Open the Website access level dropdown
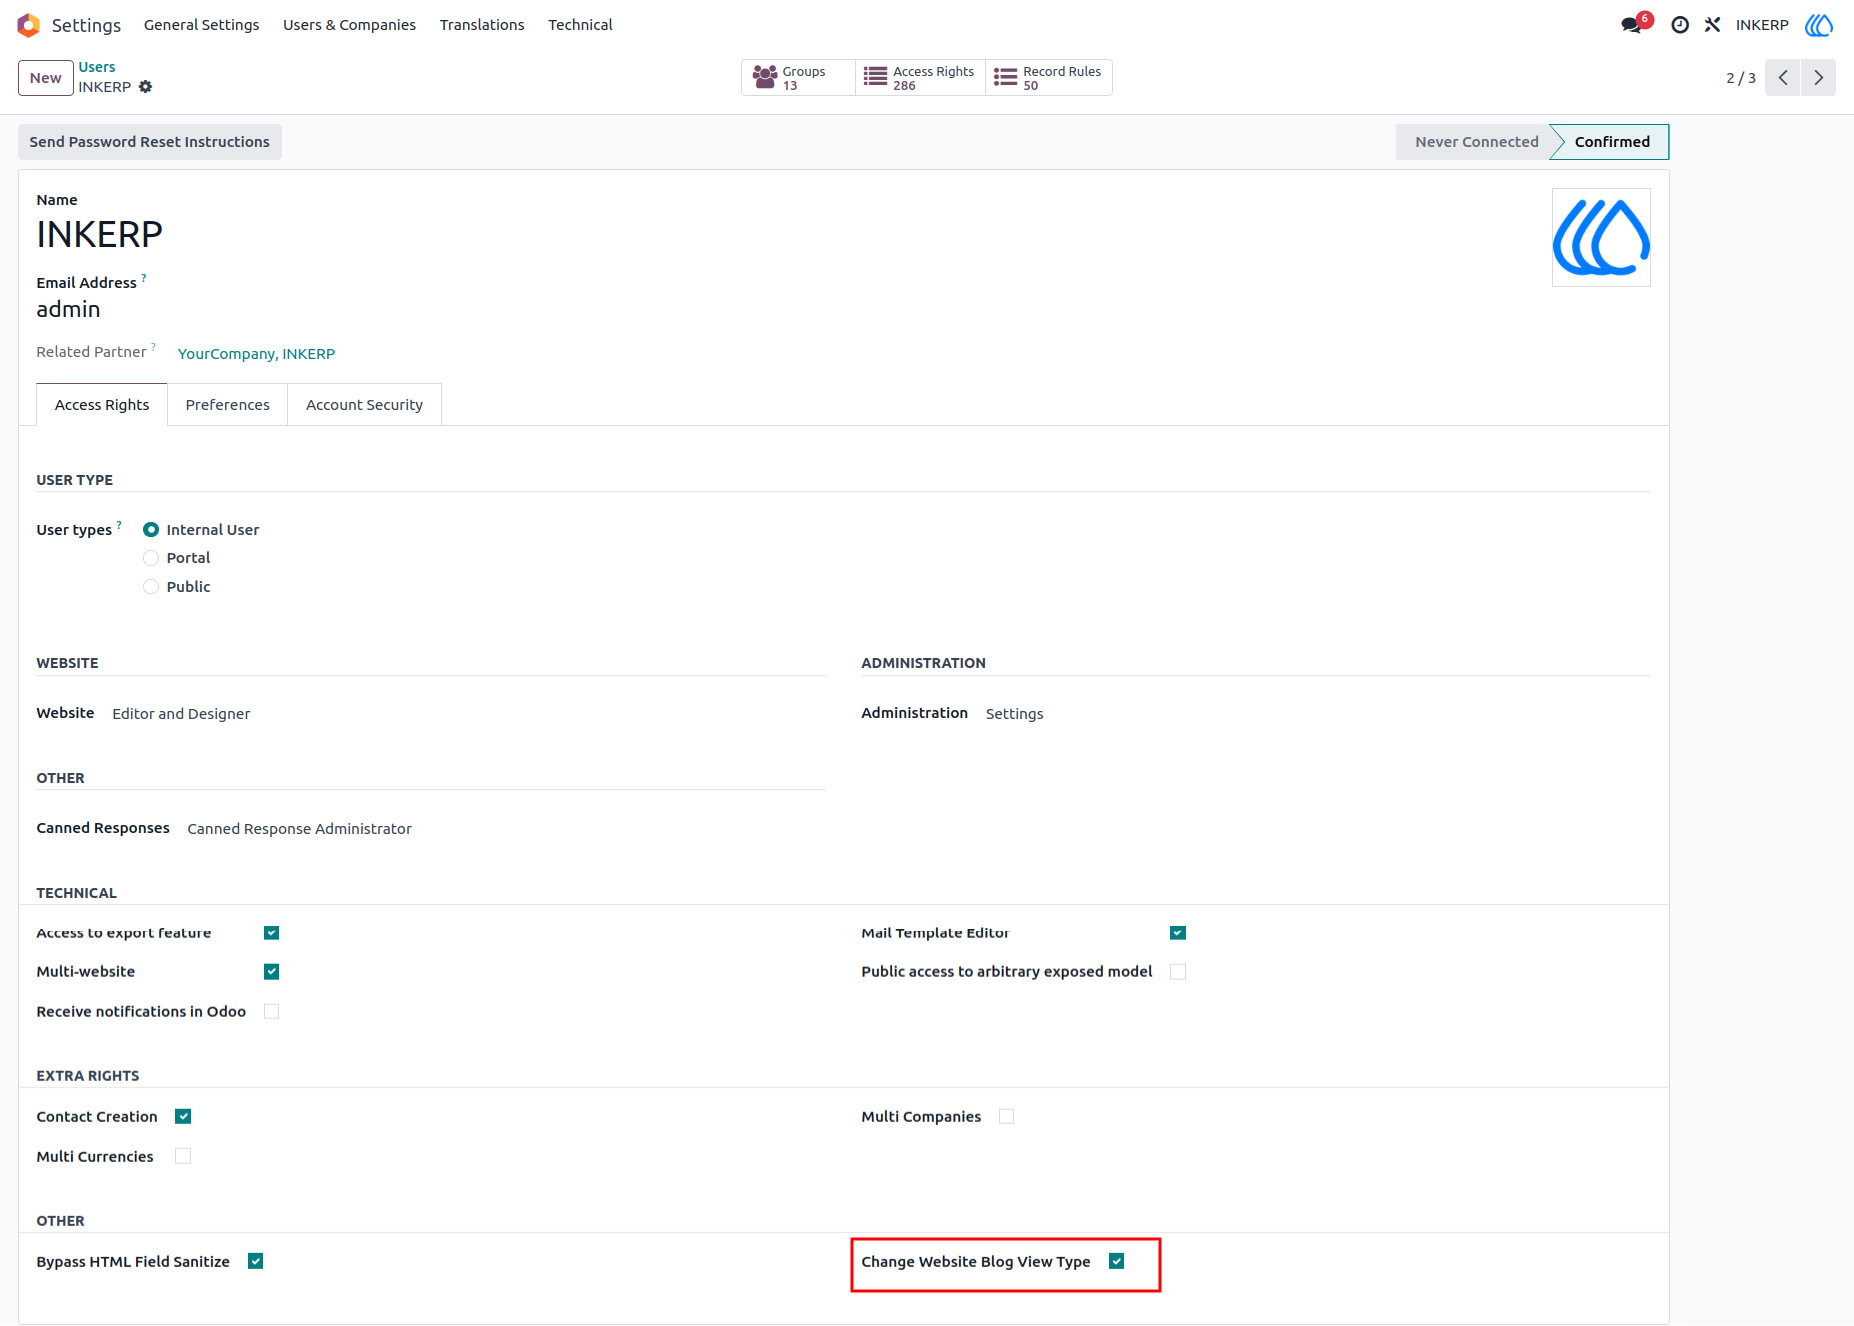The image size is (1854, 1326). [181, 714]
